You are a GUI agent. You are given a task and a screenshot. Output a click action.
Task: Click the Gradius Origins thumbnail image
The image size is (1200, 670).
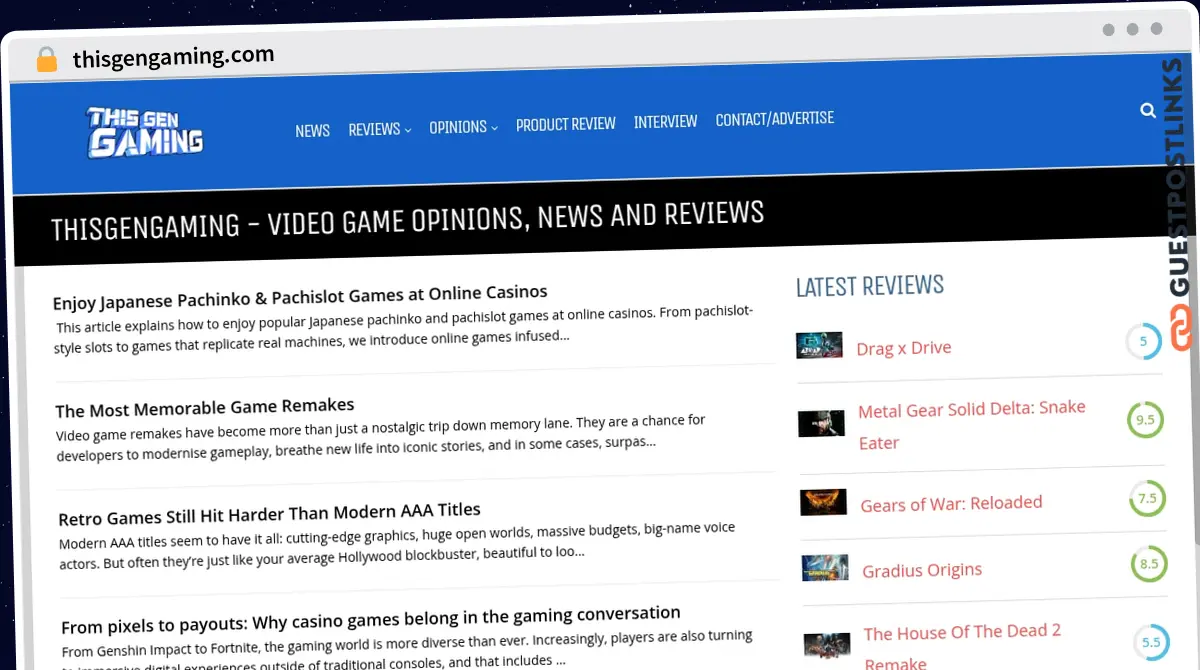(x=825, y=568)
